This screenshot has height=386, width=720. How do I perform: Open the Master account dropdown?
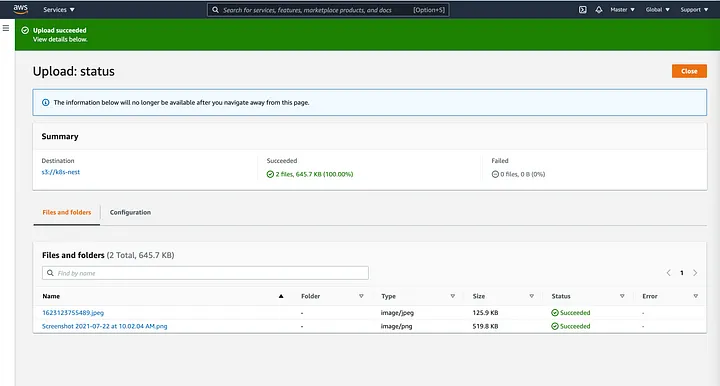622,10
